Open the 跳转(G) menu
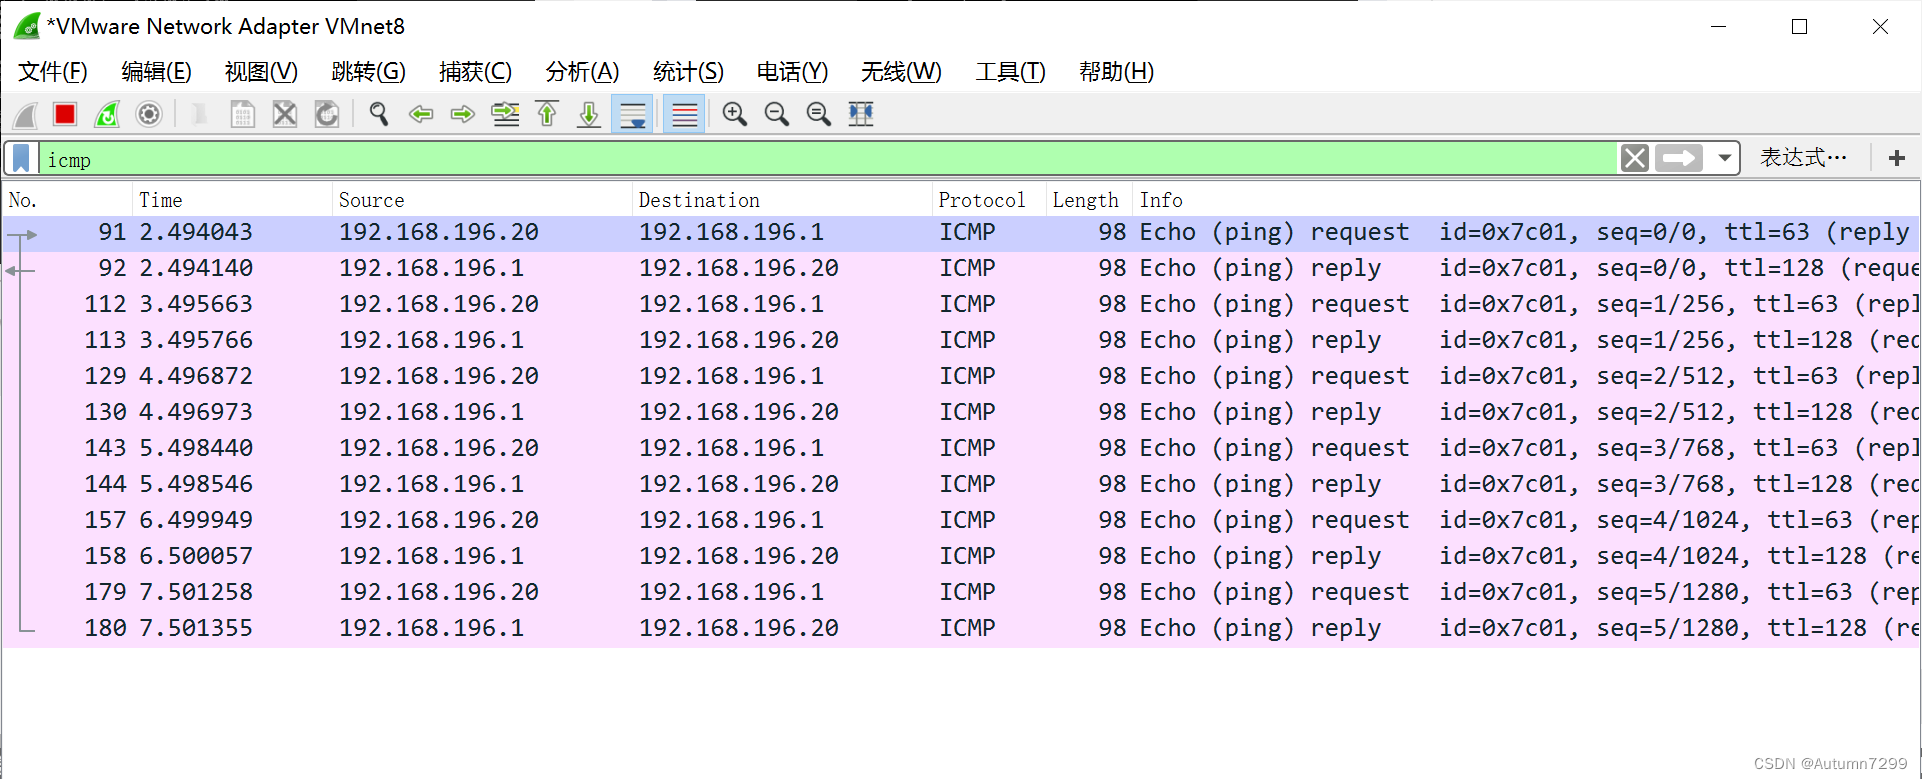 click(368, 72)
